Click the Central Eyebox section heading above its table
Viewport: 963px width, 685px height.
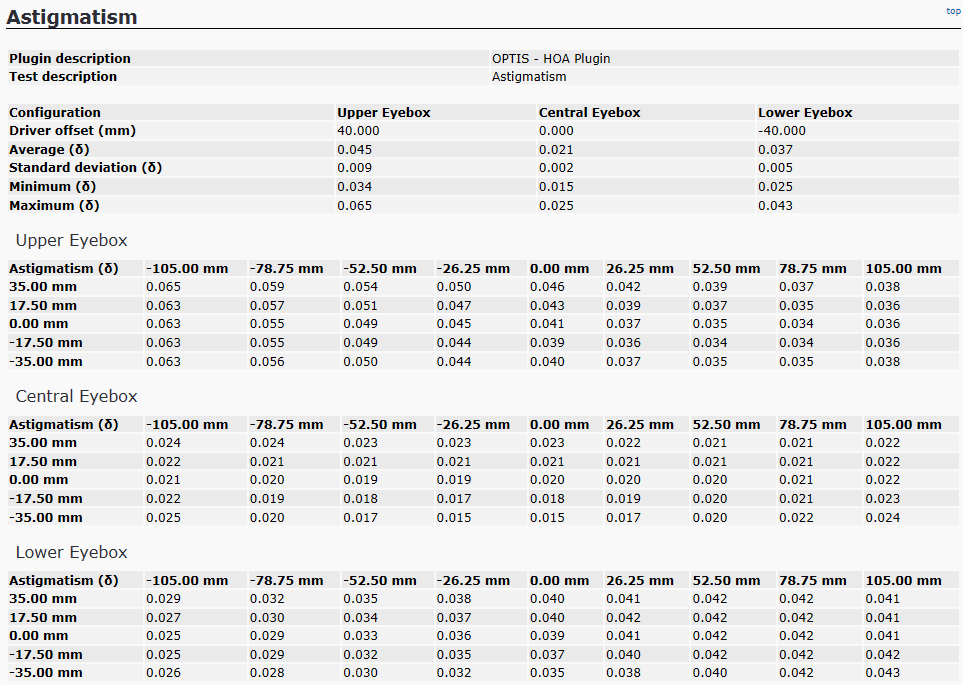(76, 397)
